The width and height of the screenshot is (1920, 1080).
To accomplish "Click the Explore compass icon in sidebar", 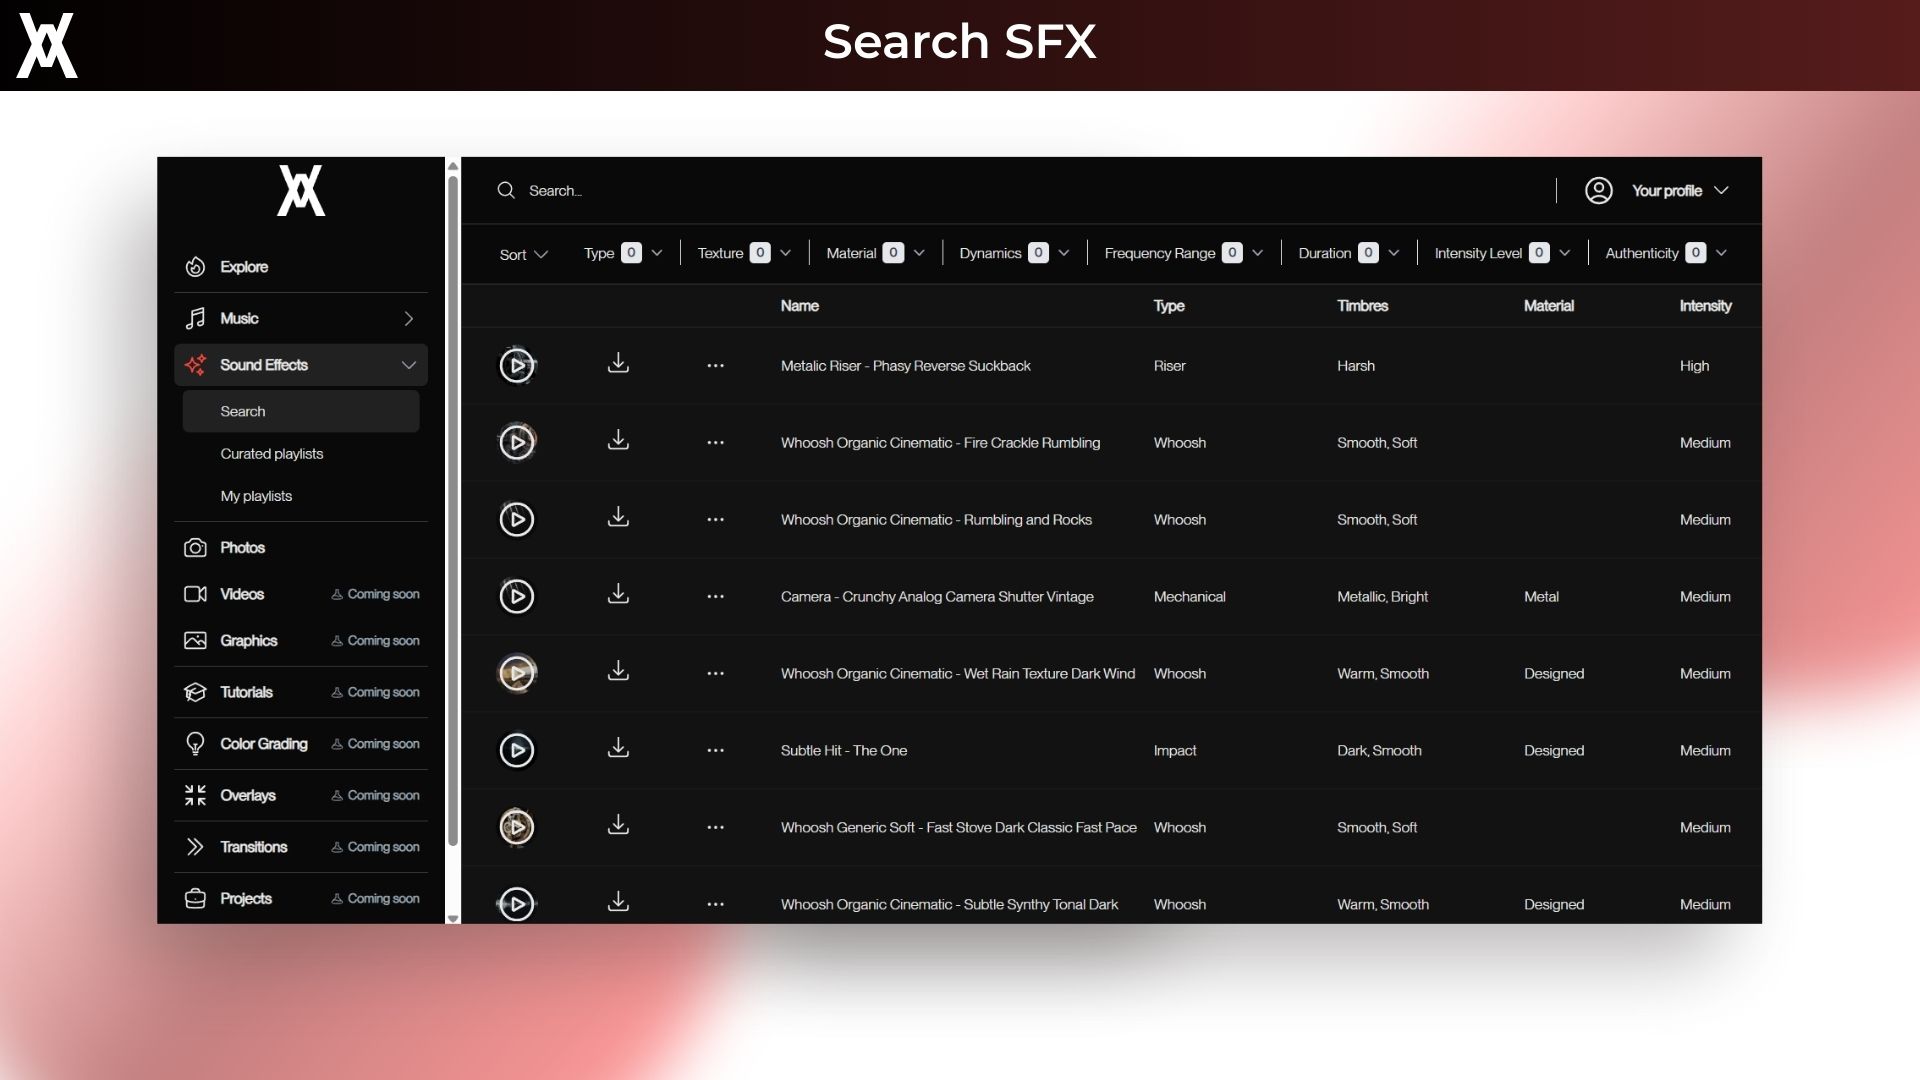I will tap(196, 267).
